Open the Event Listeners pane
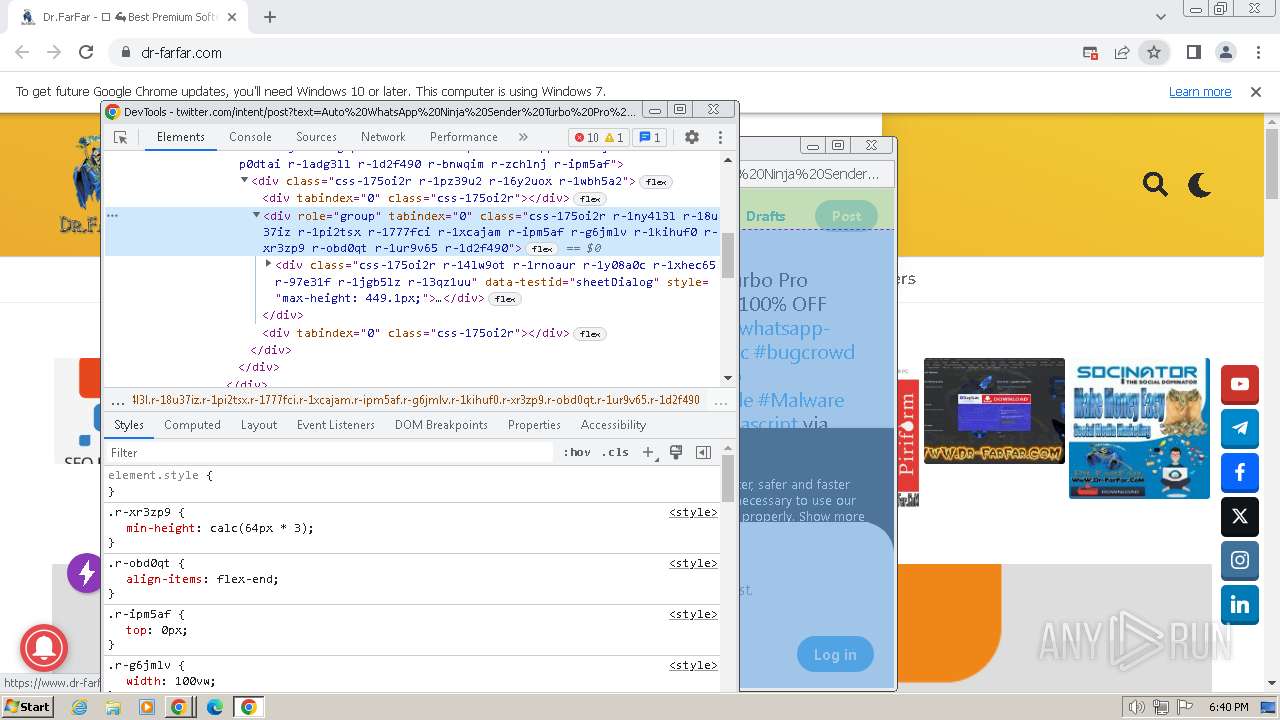Image resolution: width=1280 pixels, height=720 pixels. point(335,425)
